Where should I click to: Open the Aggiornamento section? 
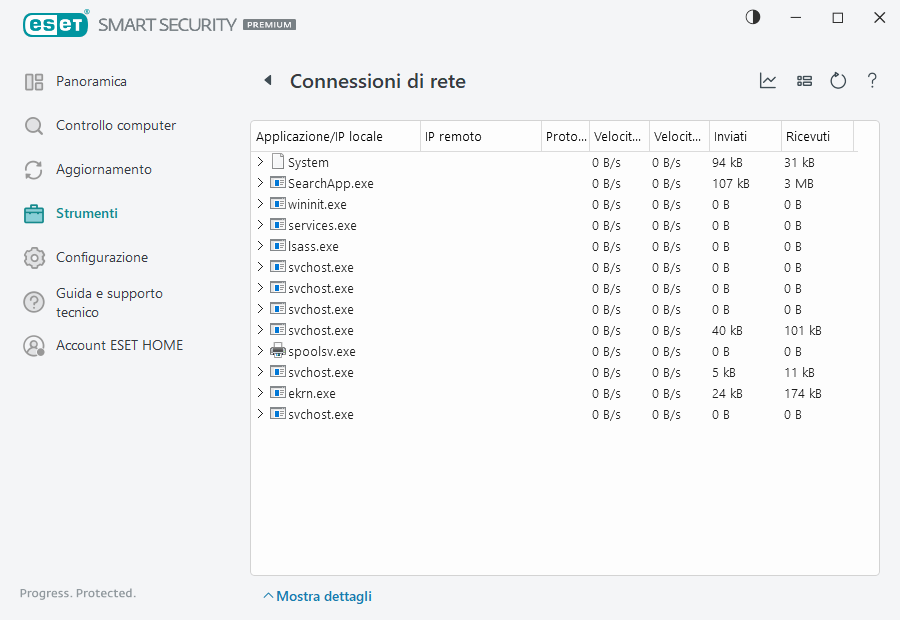point(103,169)
